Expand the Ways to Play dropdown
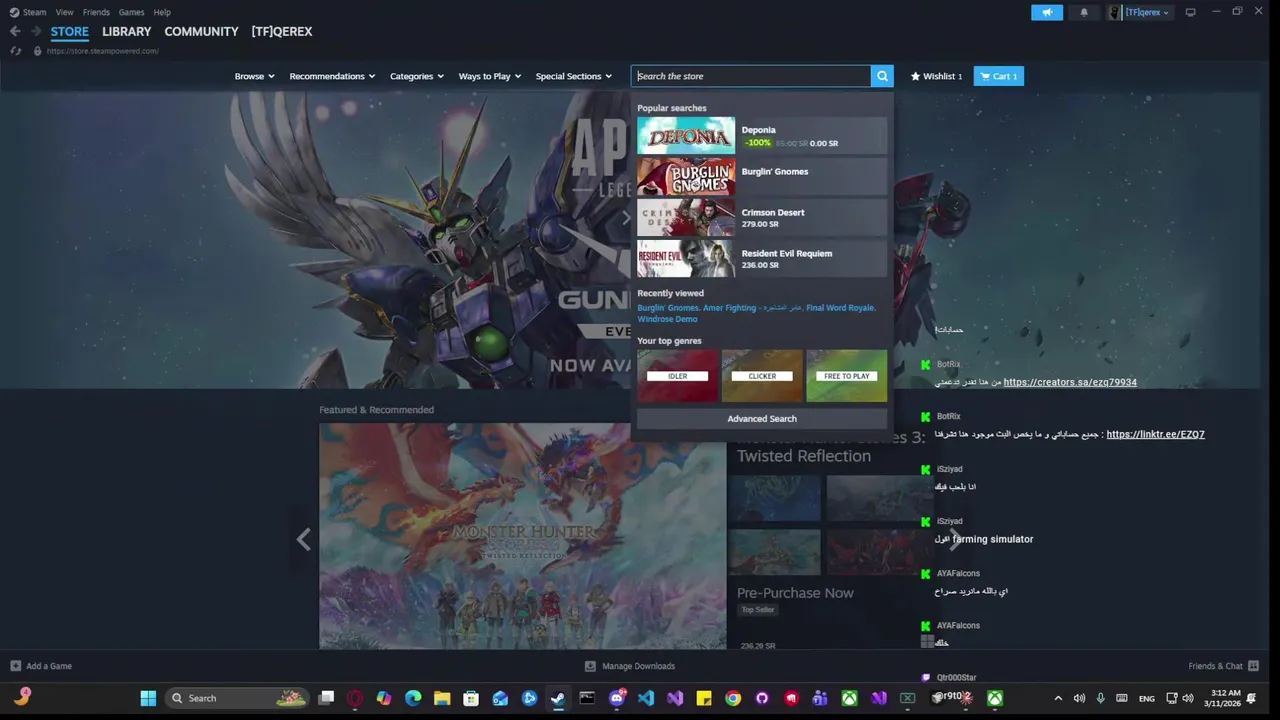Screen dimensions: 1280x720 tap(490, 76)
